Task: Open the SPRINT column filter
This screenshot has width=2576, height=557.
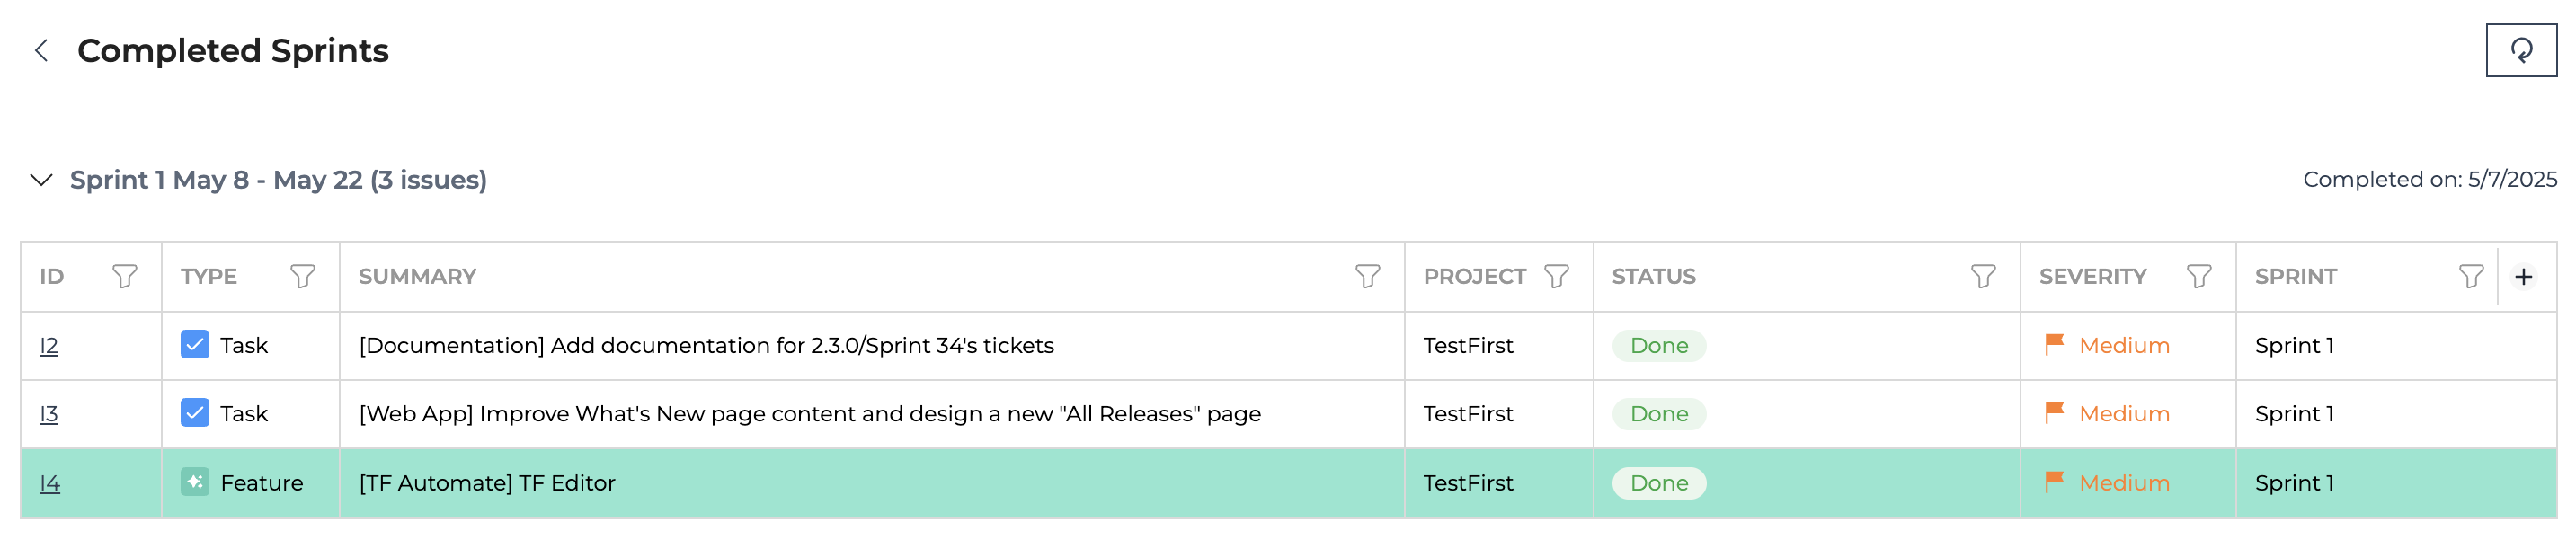Action: [2470, 276]
